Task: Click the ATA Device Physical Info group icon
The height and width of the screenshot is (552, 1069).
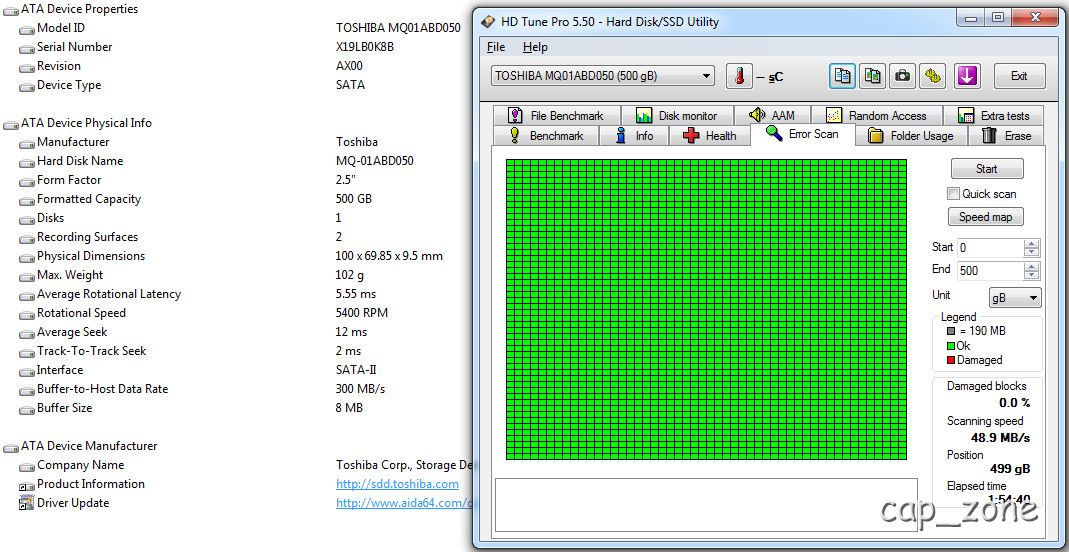Action: click(x=11, y=124)
